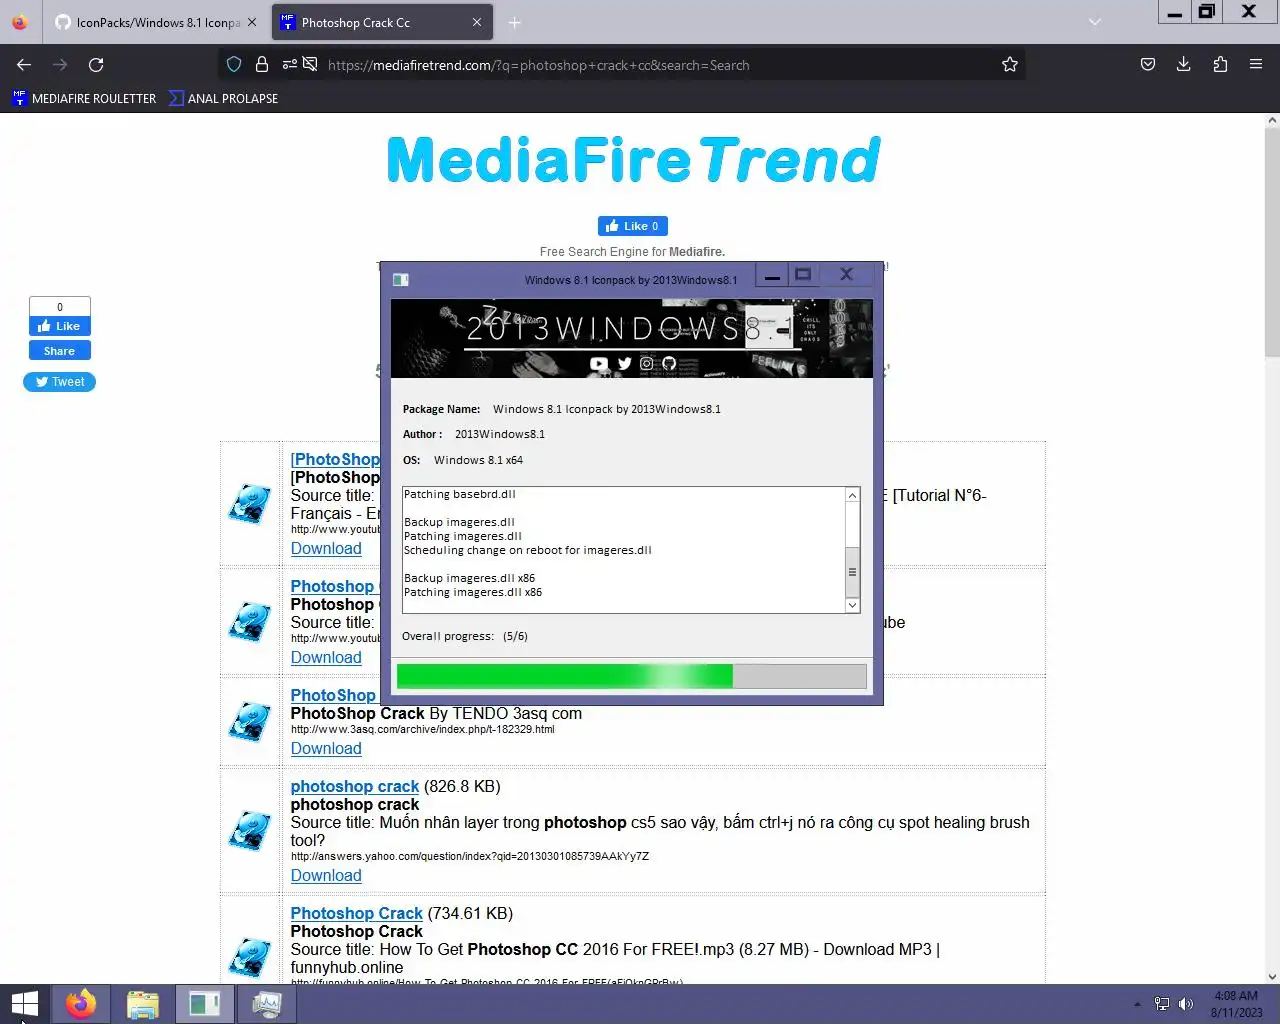Close the Photoshop Crack Cc tab

tap(477, 22)
